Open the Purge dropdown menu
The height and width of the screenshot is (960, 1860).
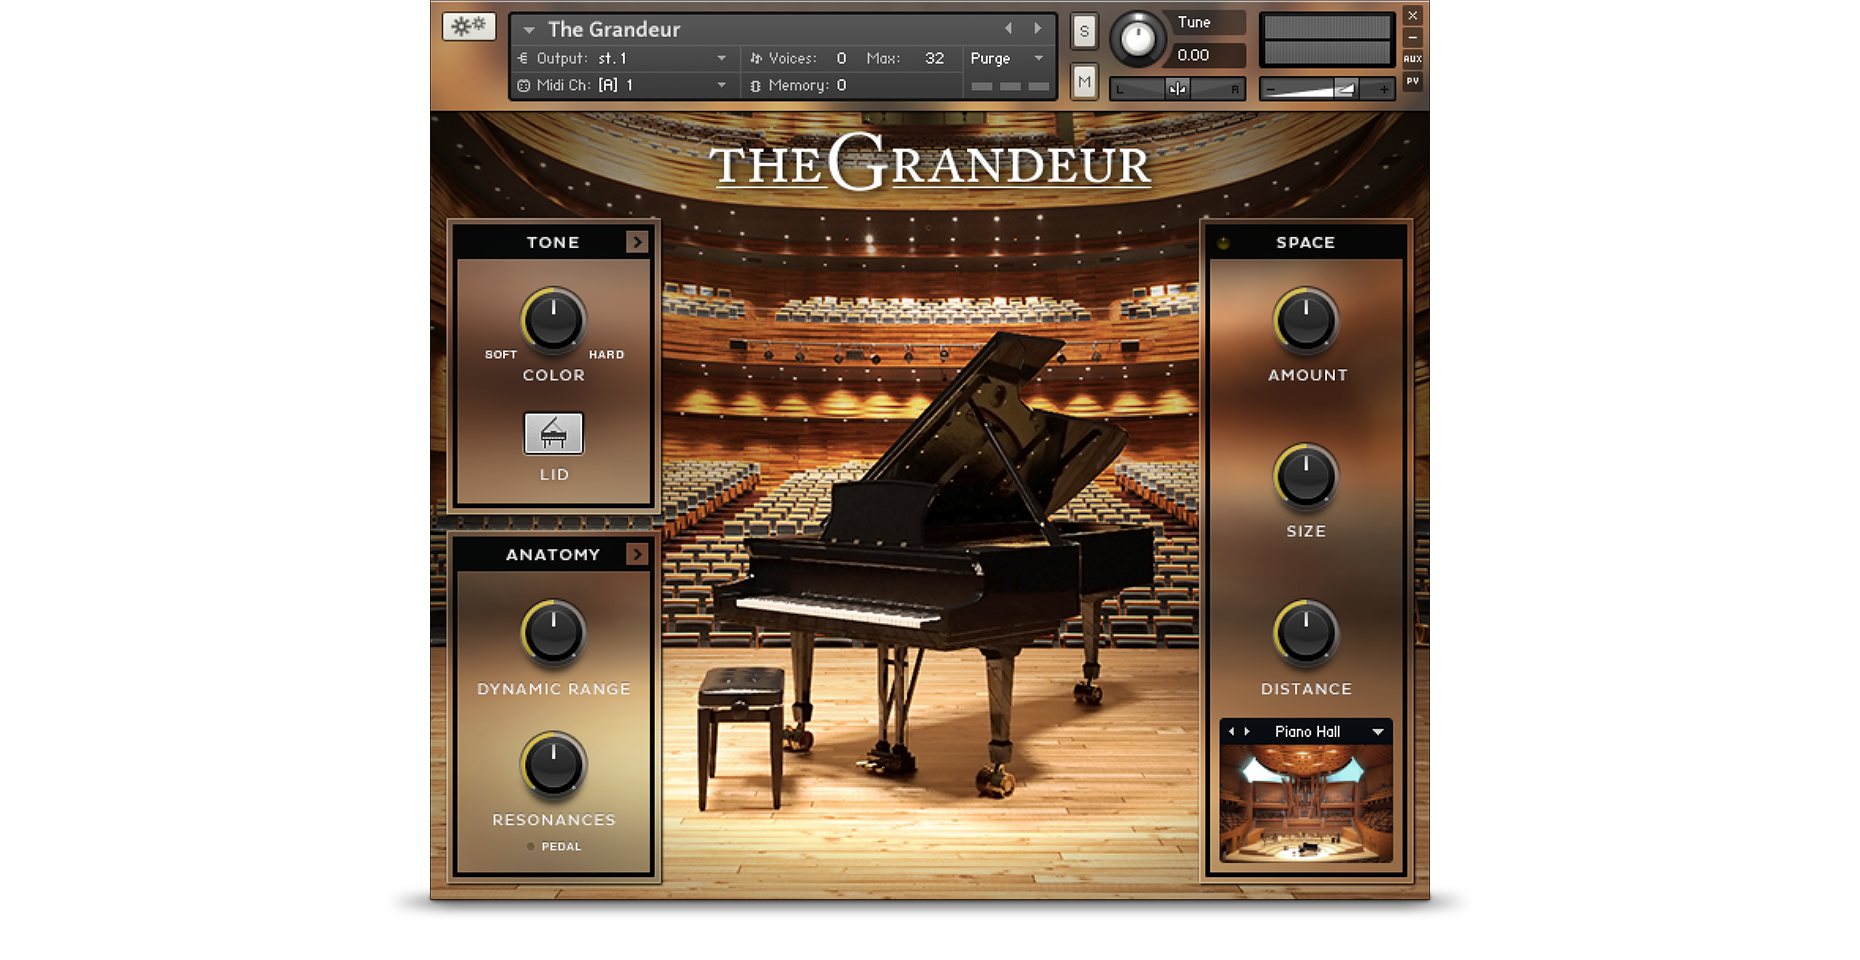(1008, 58)
